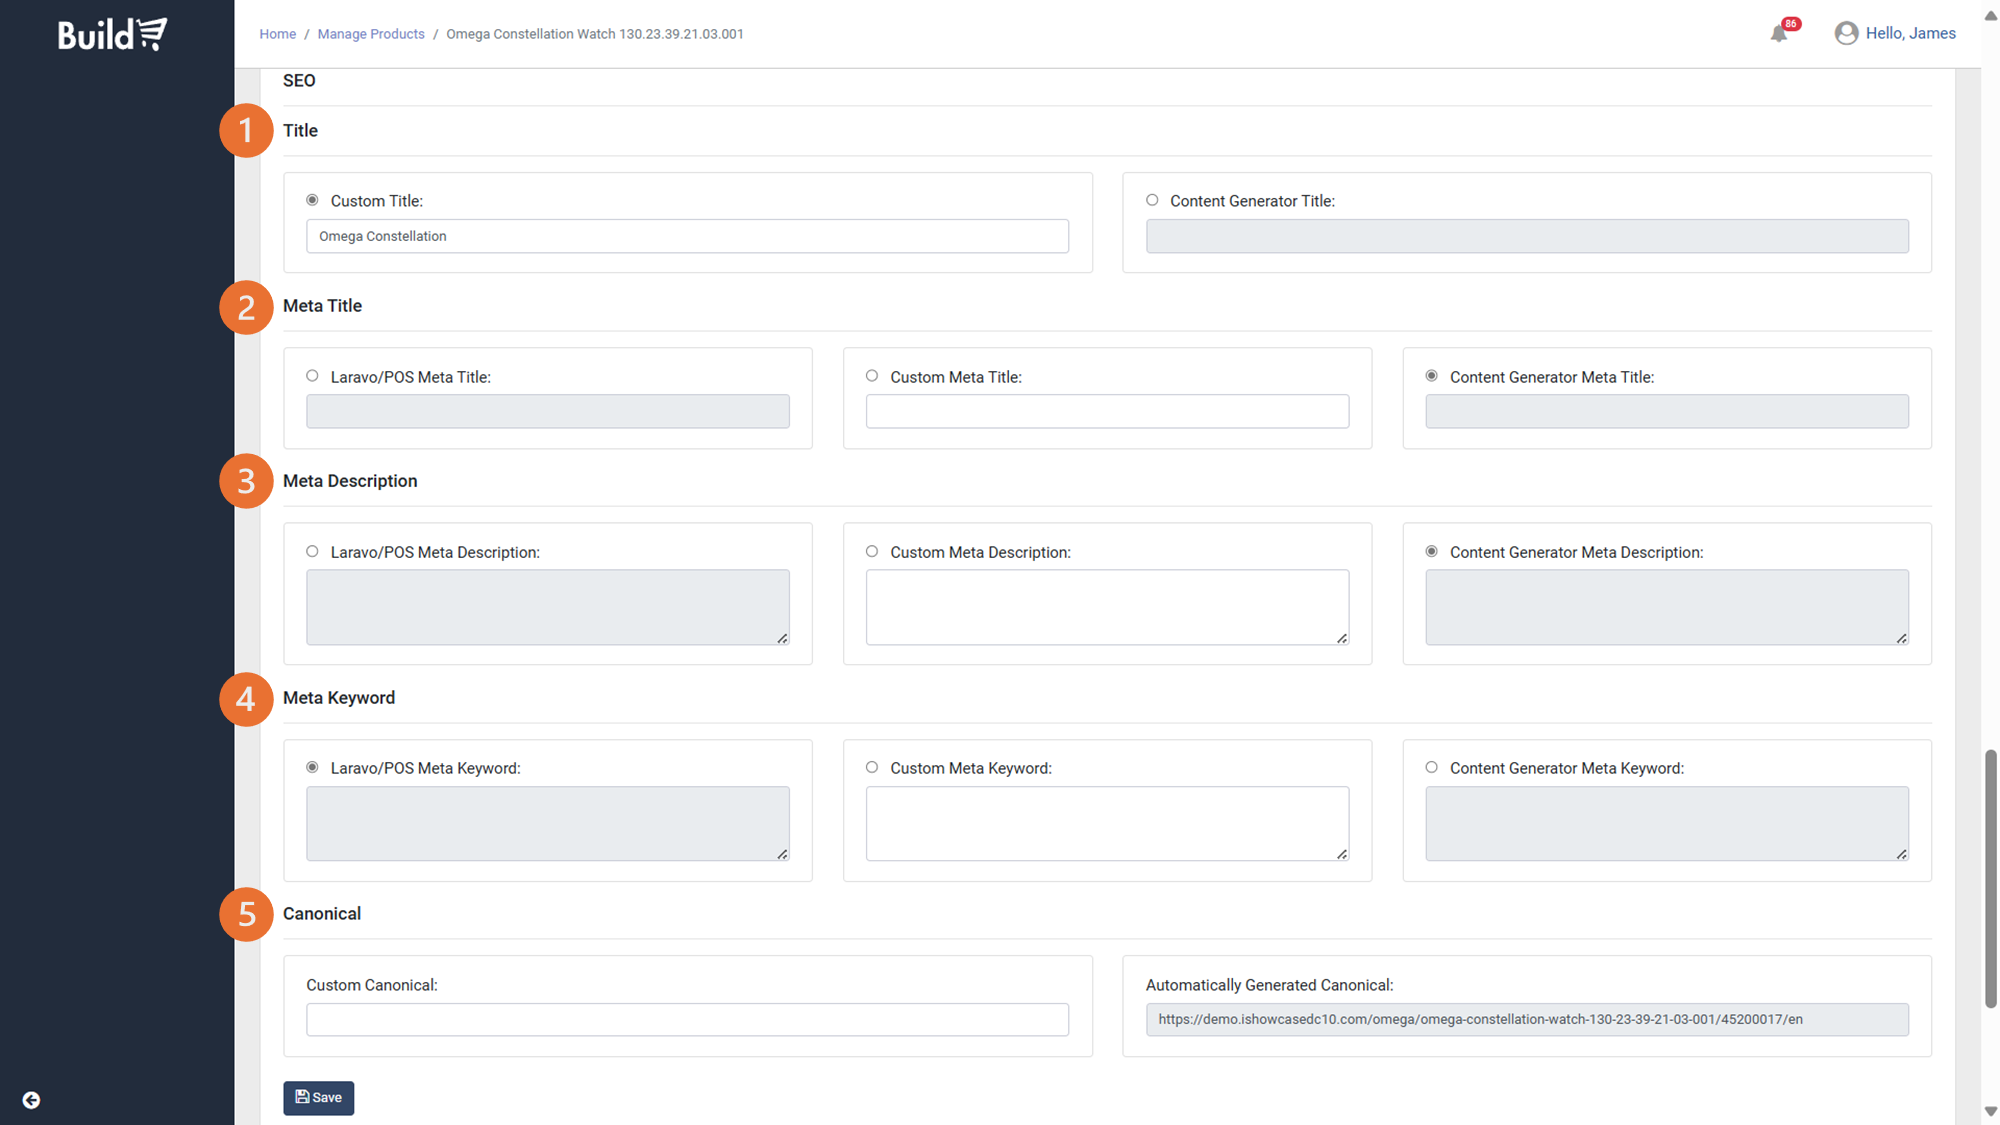Viewport: 2000px width, 1125px height.
Task: Click the scrollbar down arrow
Action: [x=1990, y=1112]
